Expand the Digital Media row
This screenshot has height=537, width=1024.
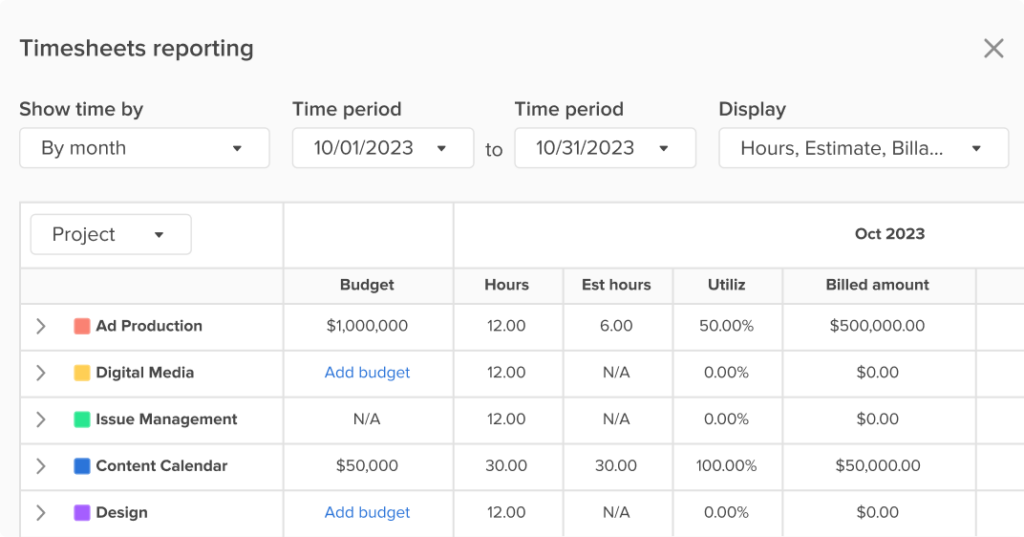pyautogui.click(x=40, y=372)
